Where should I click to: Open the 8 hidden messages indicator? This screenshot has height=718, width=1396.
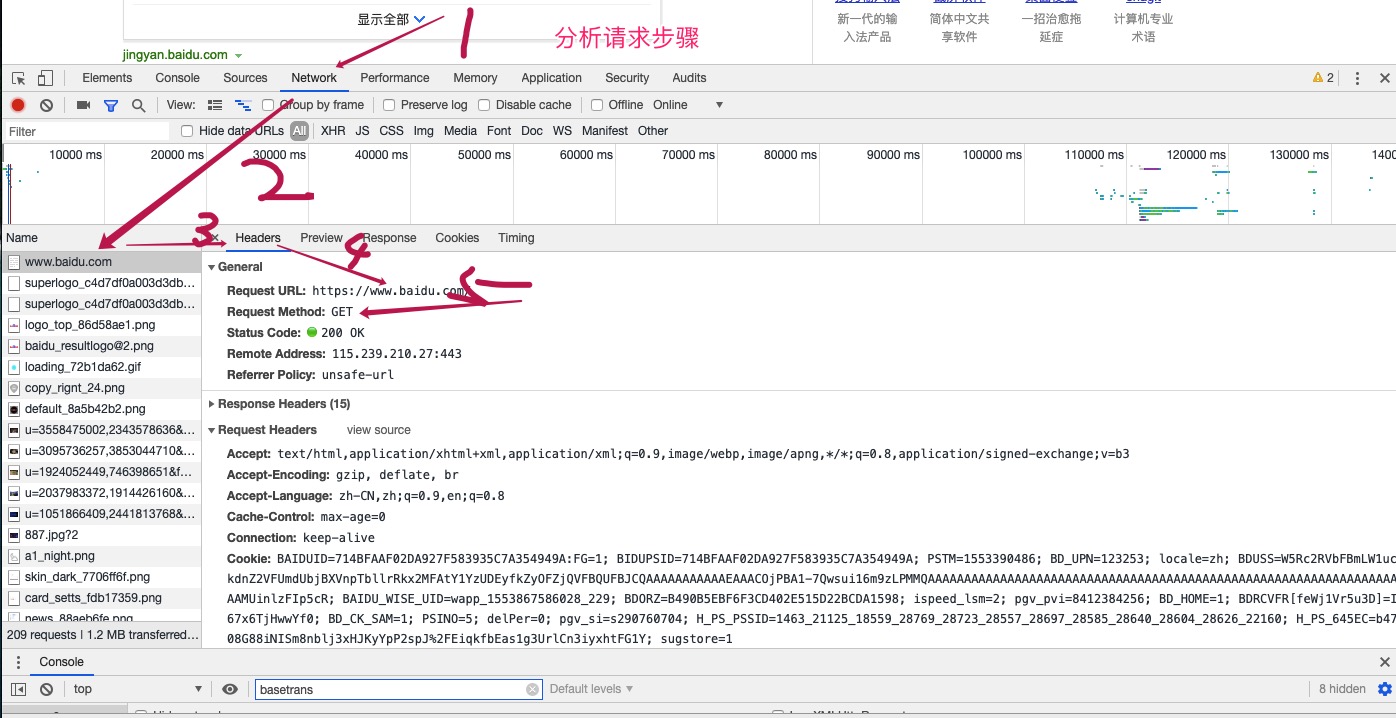(x=1342, y=689)
